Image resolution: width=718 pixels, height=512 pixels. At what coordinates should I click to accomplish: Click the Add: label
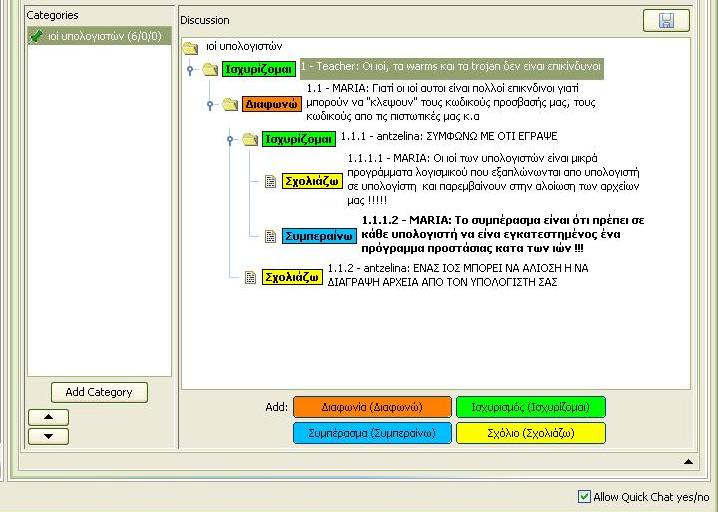pos(277,407)
